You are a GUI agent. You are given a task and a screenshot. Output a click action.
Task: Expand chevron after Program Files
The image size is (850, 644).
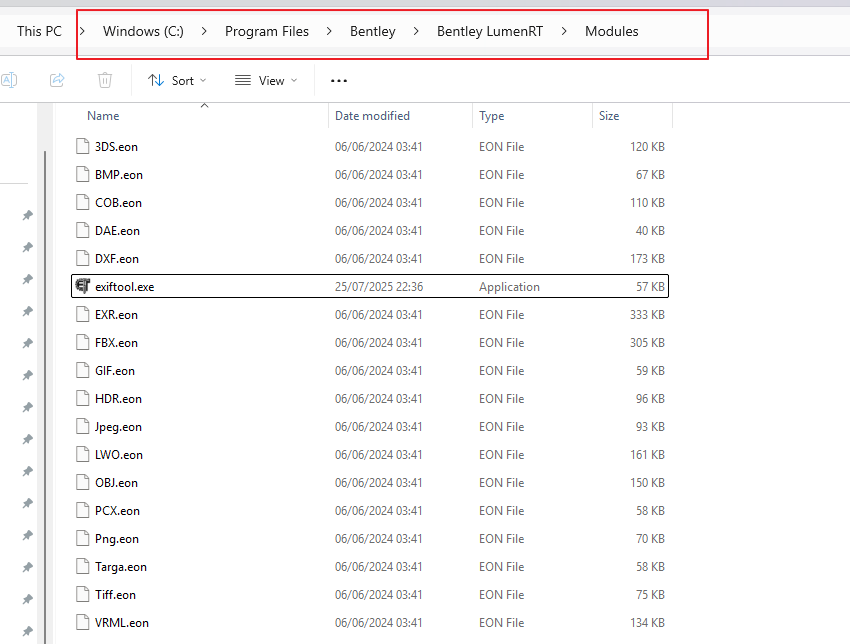pyautogui.click(x=329, y=31)
